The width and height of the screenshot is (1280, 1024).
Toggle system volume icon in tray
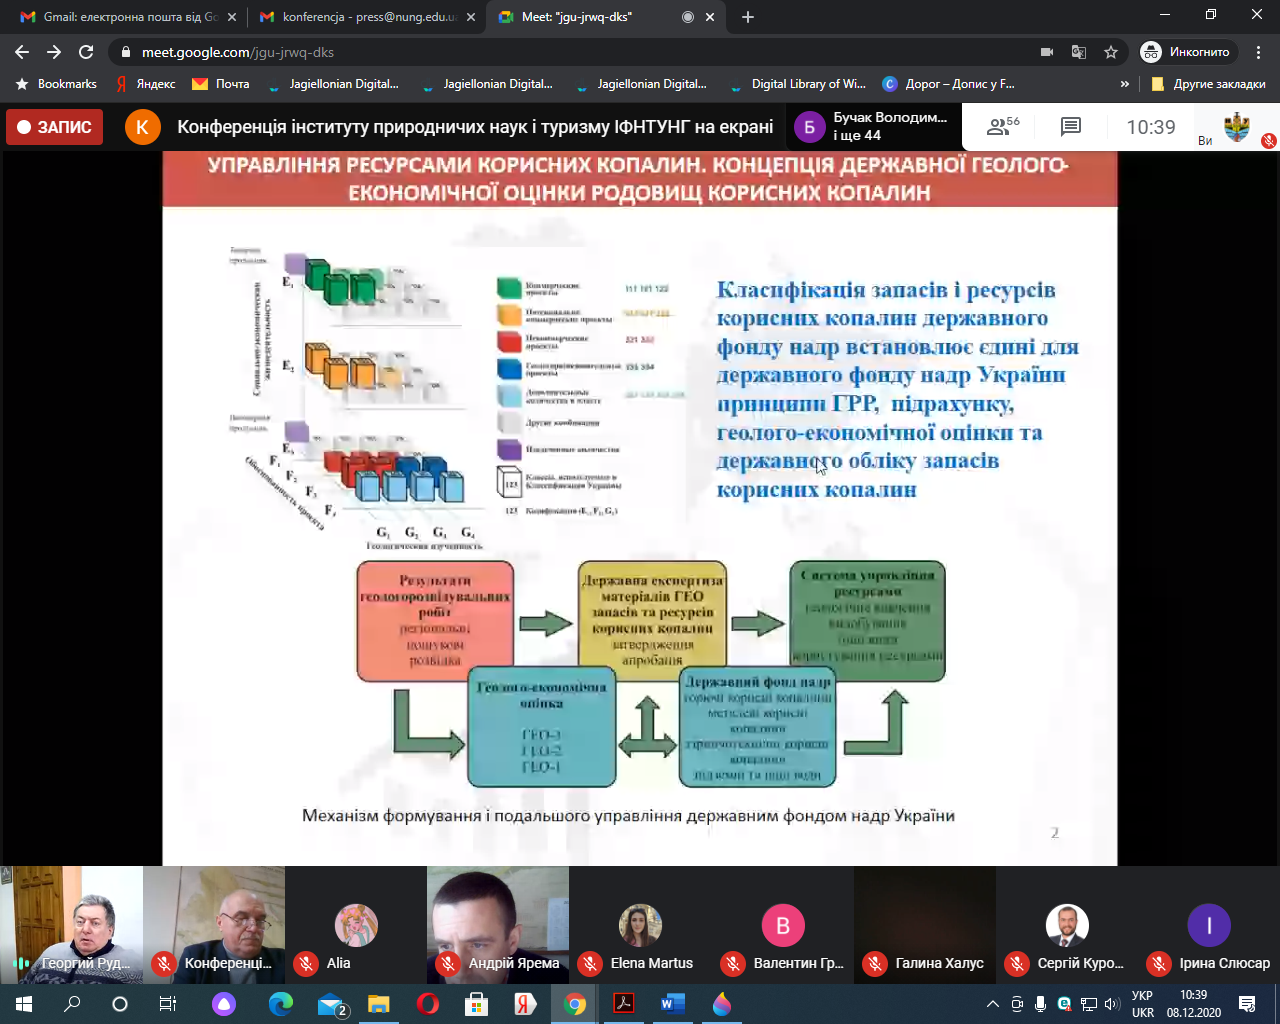tap(1112, 1004)
